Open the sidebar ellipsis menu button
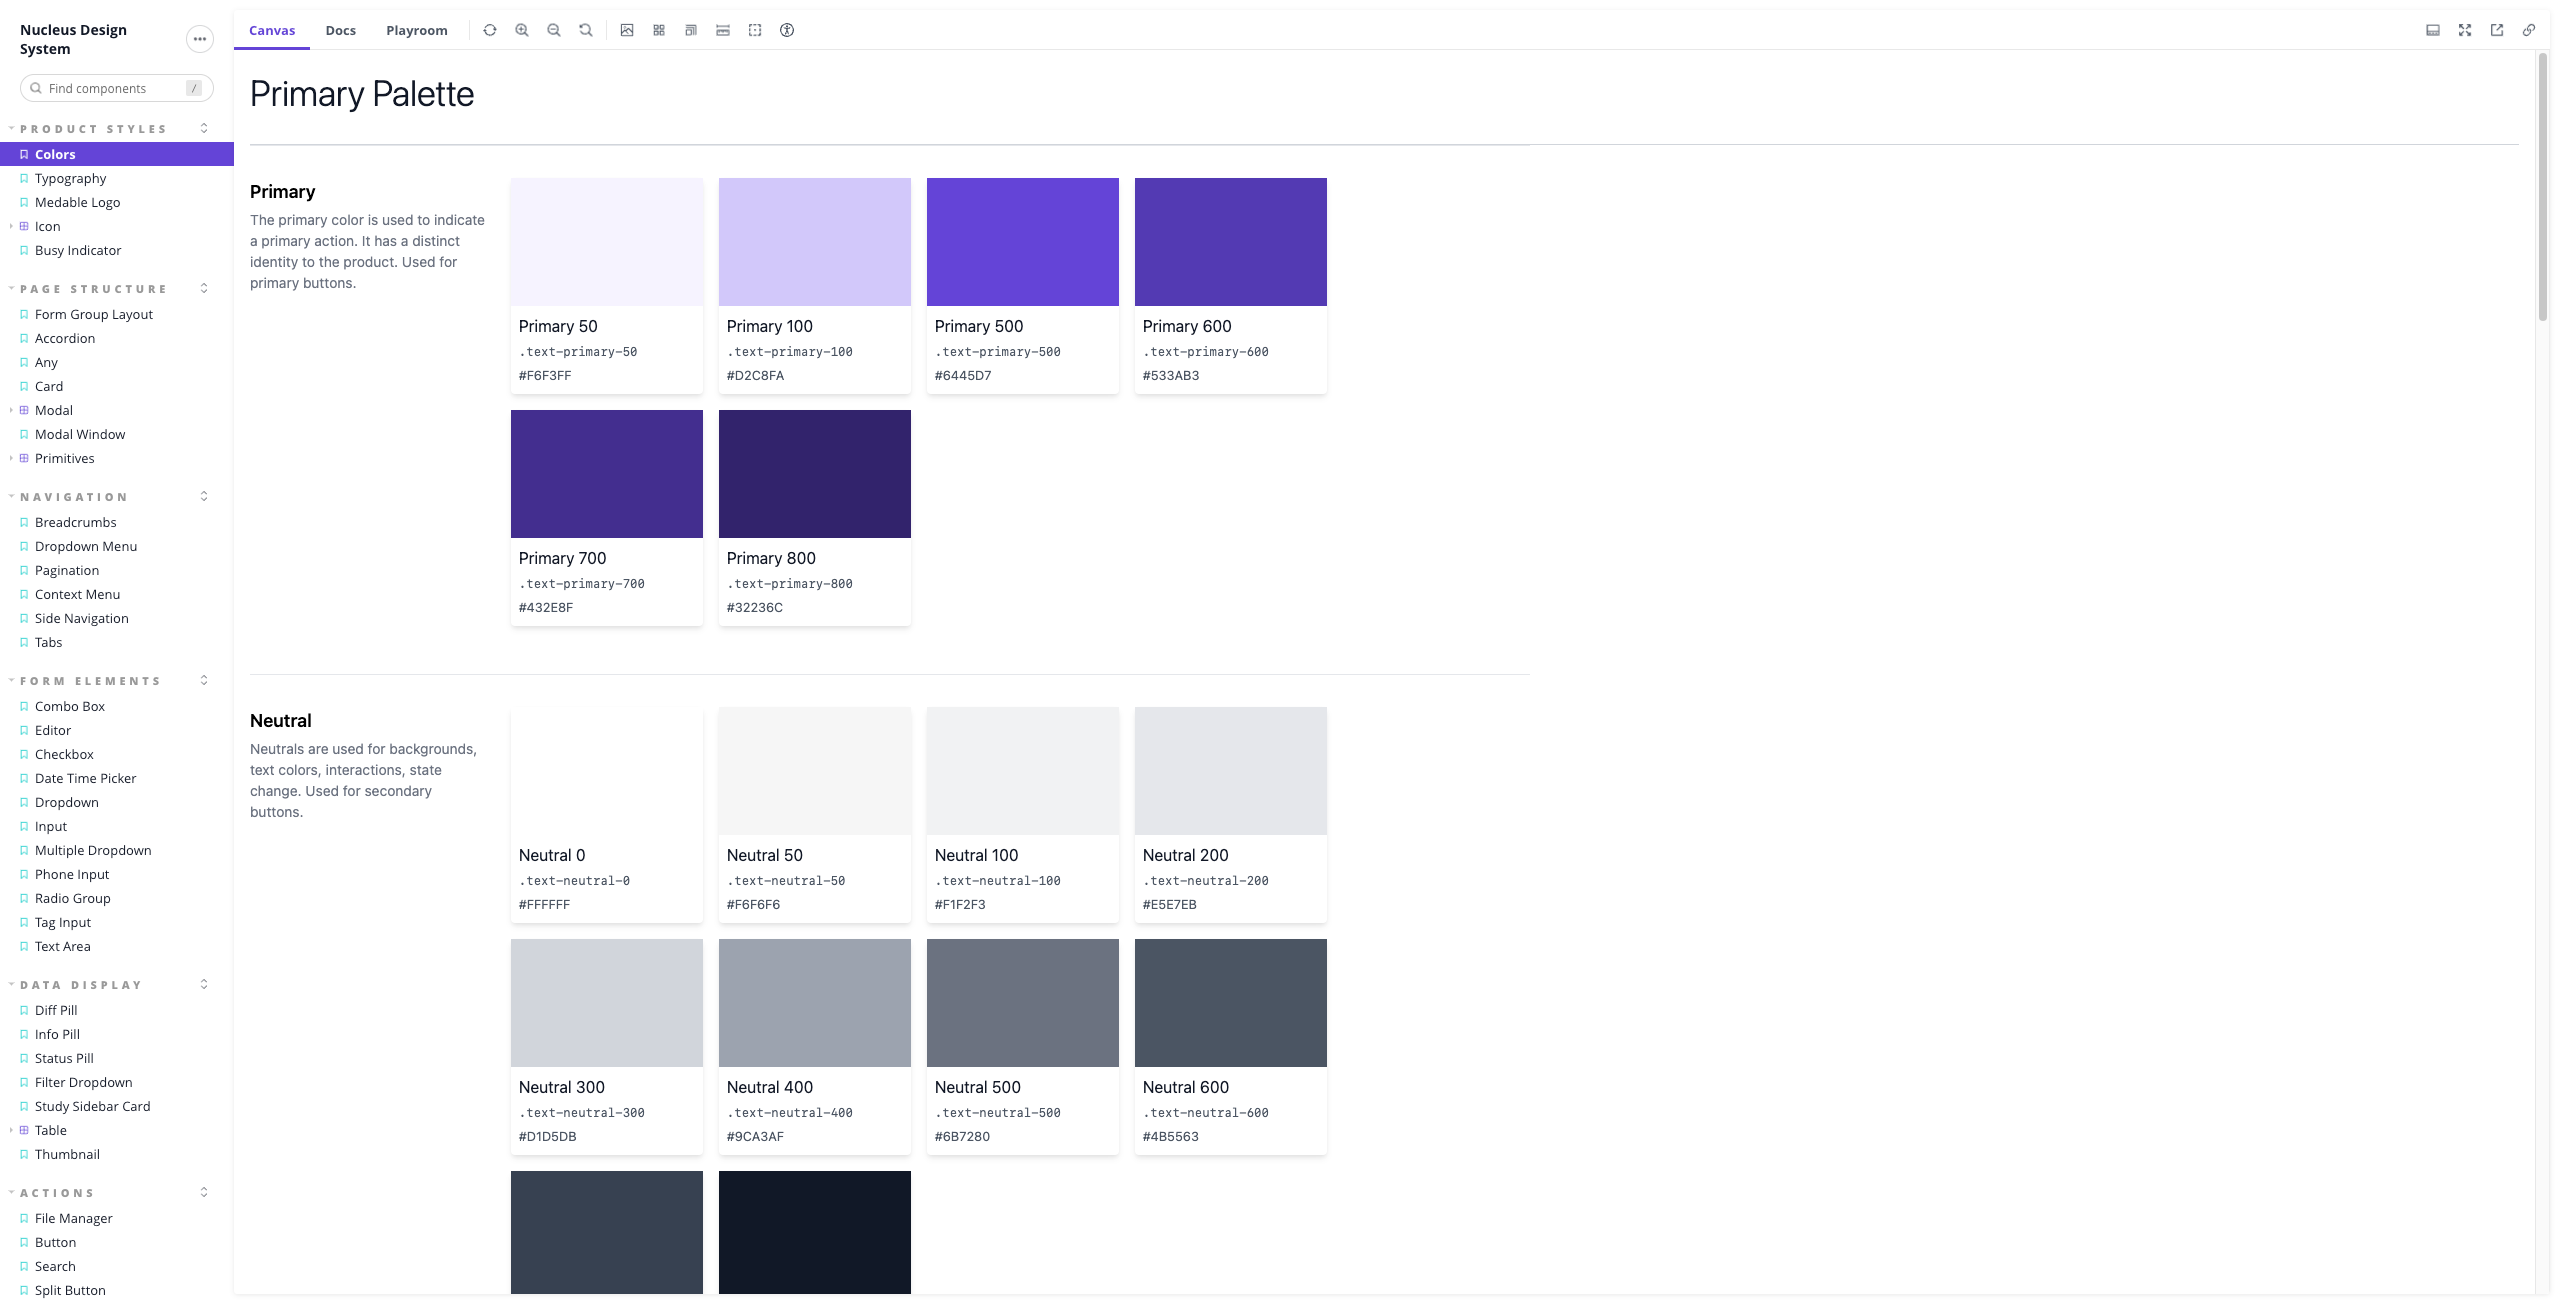Screen dimensions: 2560x1304 click(200, 39)
